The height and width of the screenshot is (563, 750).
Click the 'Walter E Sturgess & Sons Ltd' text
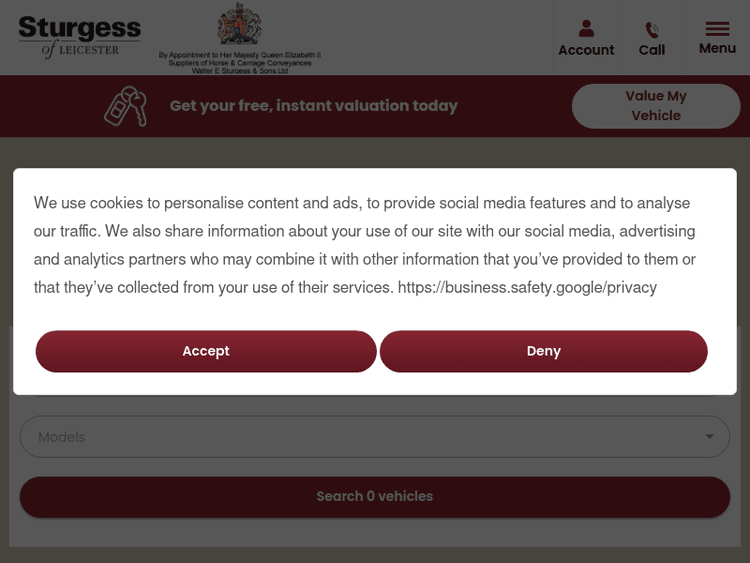tap(239, 71)
